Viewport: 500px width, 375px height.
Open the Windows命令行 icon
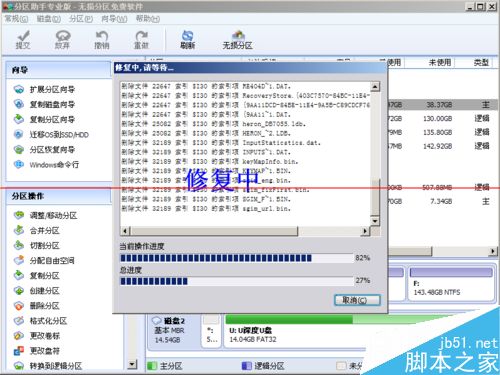coord(19,164)
